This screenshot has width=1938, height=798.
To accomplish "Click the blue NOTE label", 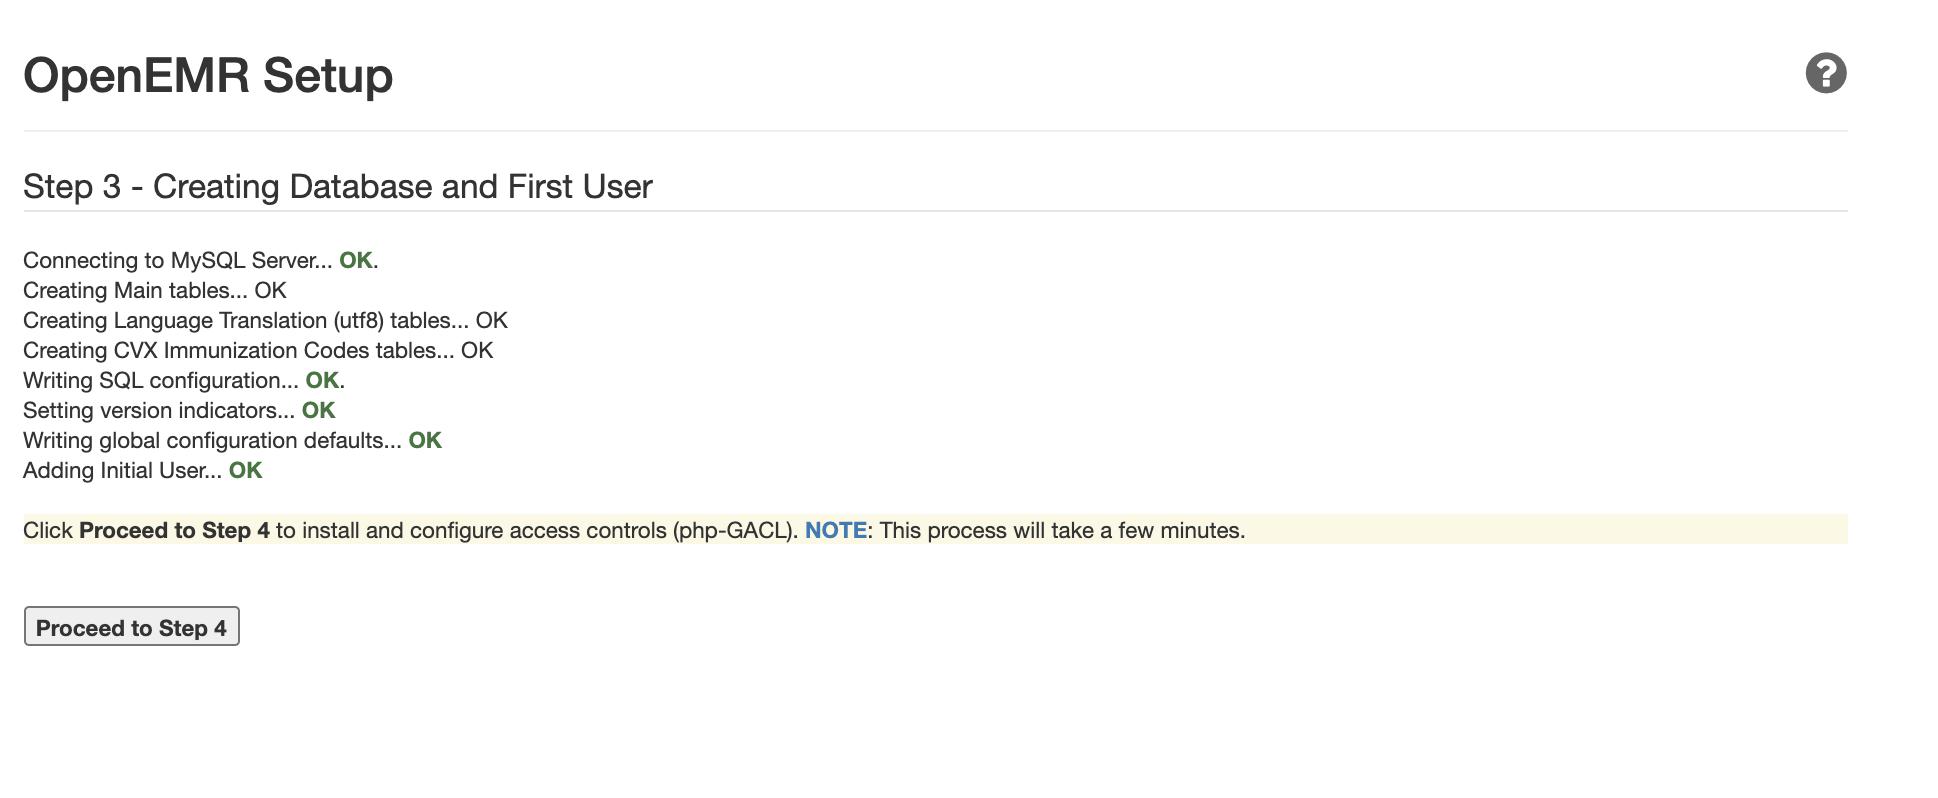I will coord(835,531).
